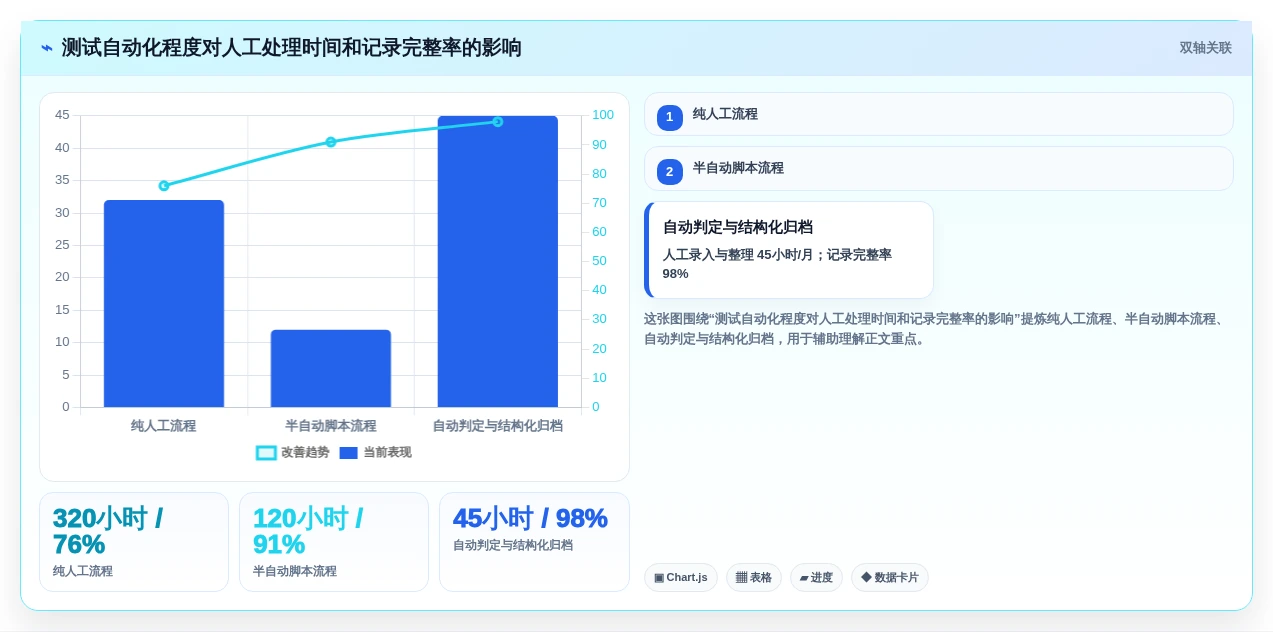The image size is (1273, 632).
Task: Toggle 当前表现 legend entry
Action: pos(375,453)
